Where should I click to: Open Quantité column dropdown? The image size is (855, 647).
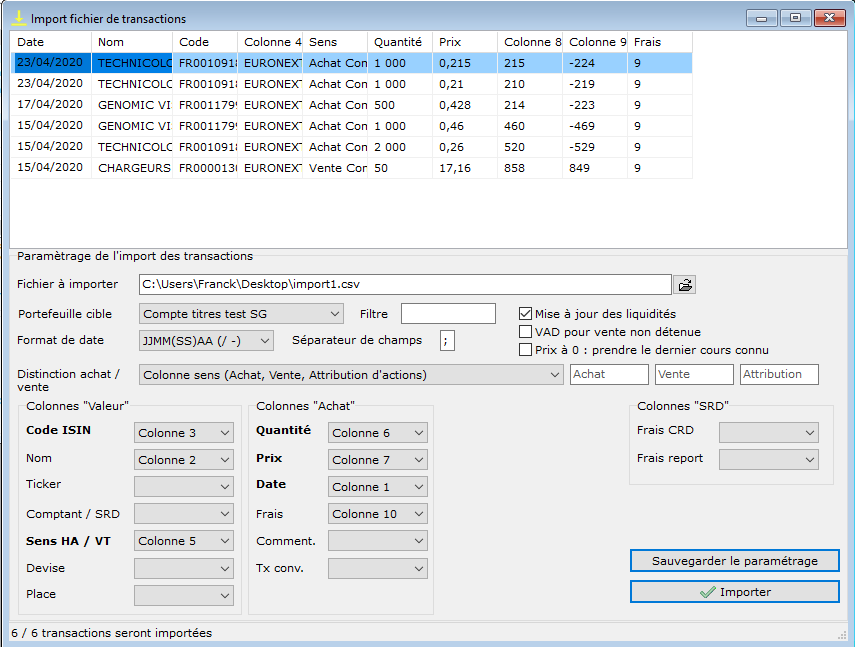coord(377,433)
